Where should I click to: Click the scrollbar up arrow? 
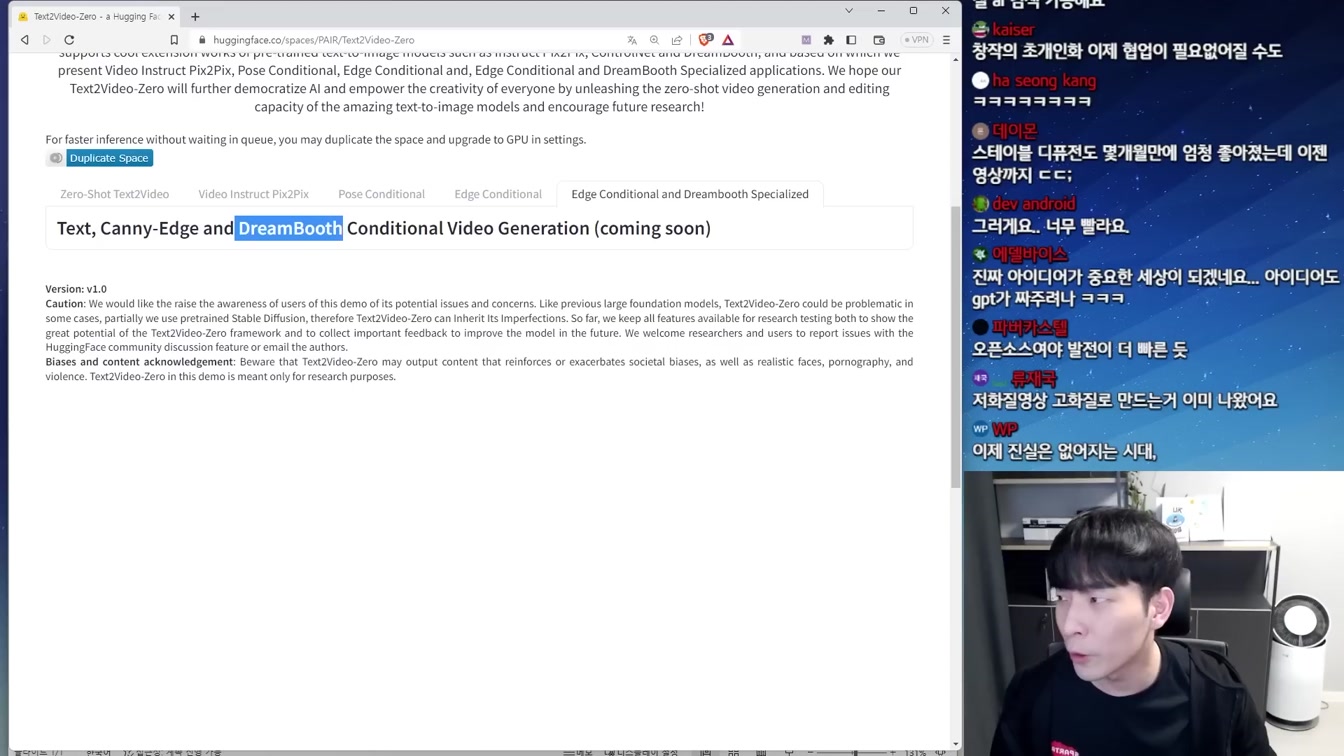point(955,59)
